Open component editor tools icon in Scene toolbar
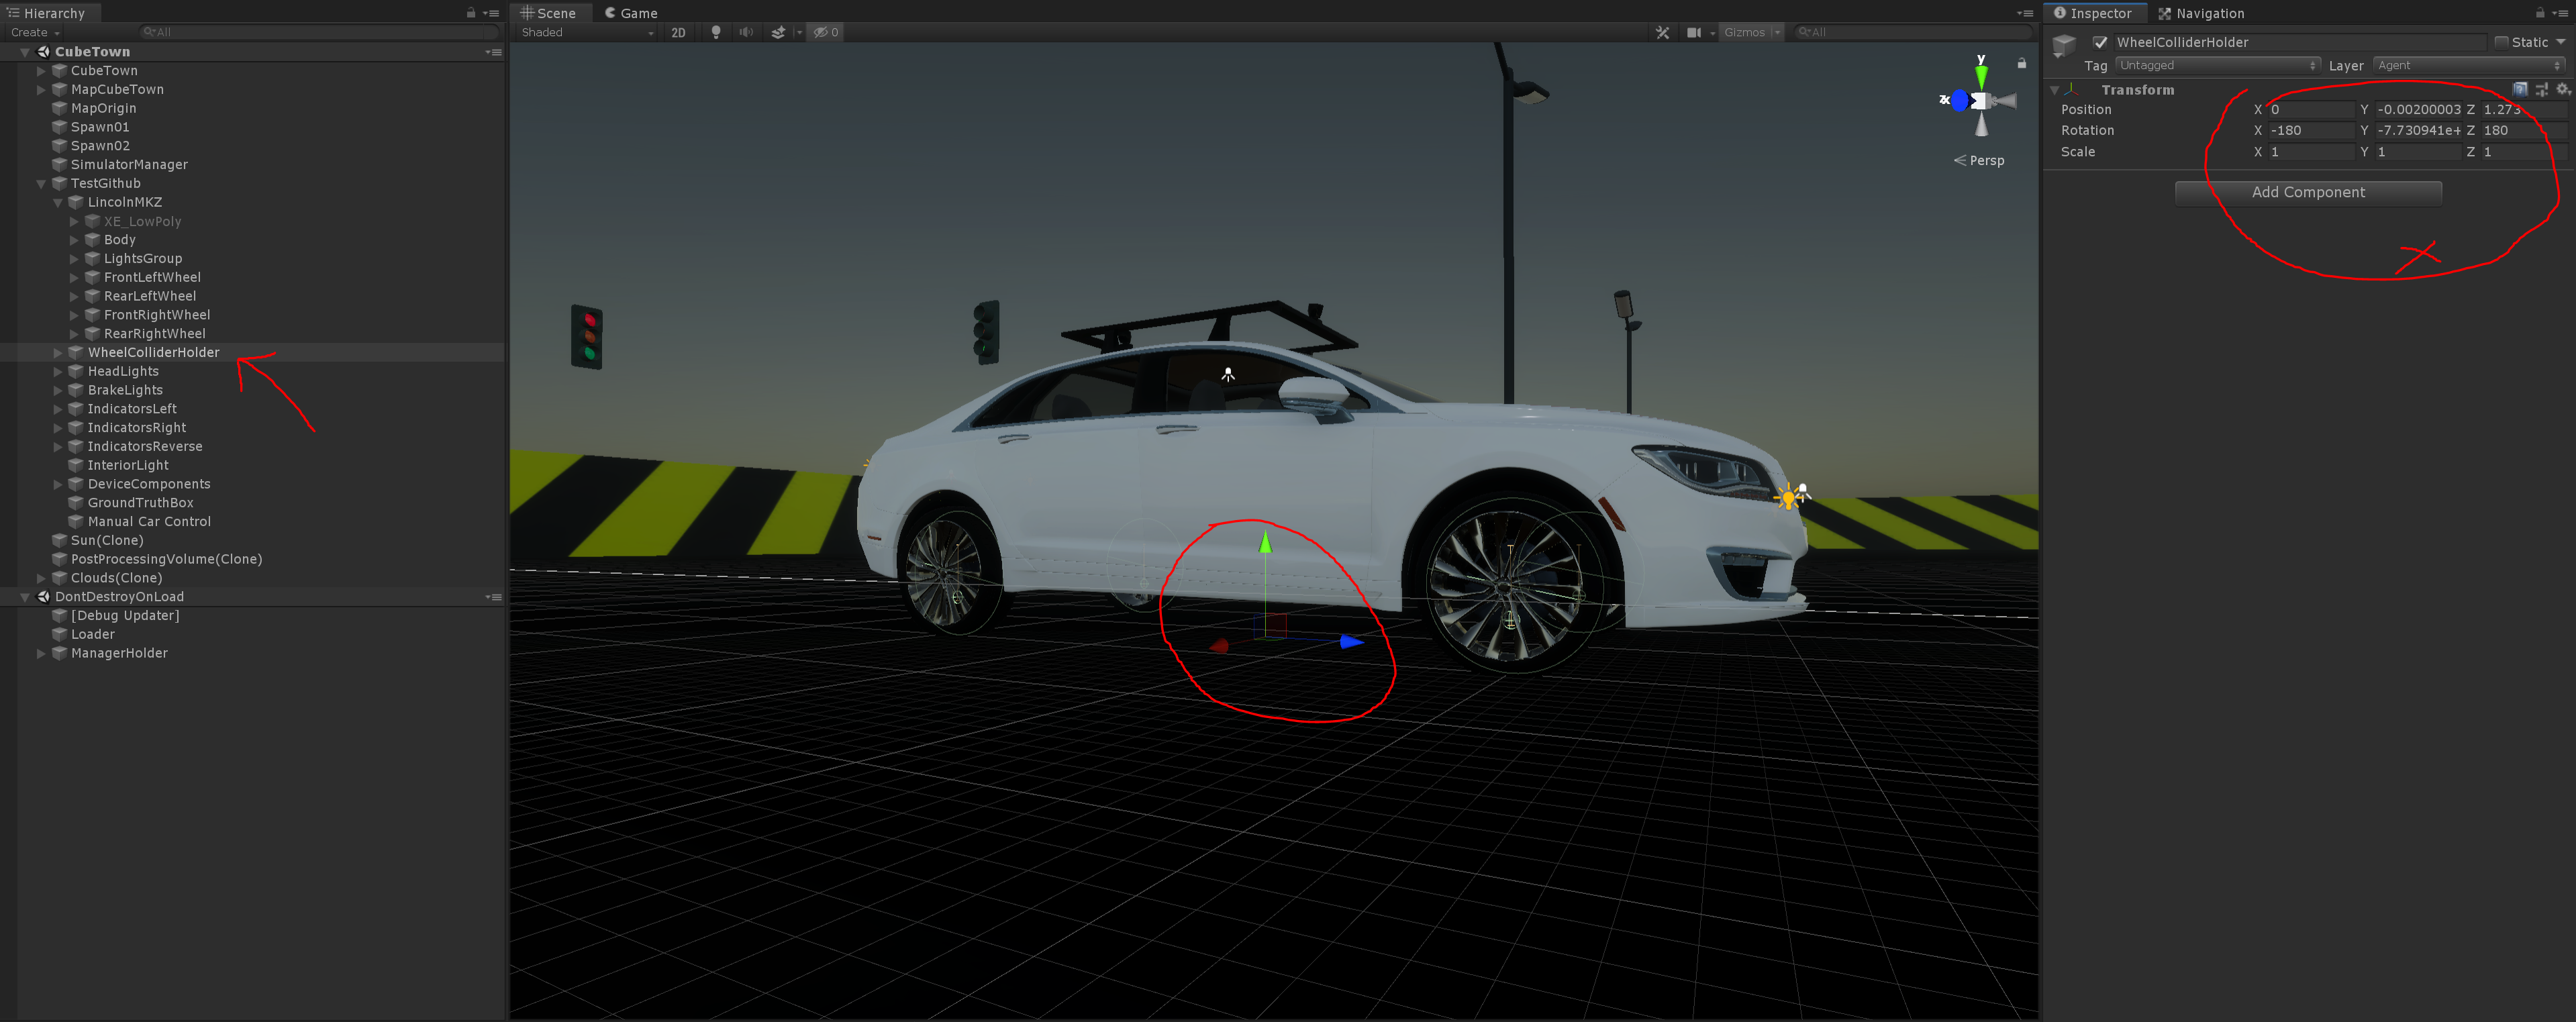The height and width of the screenshot is (1022, 2576). click(x=1662, y=32)
